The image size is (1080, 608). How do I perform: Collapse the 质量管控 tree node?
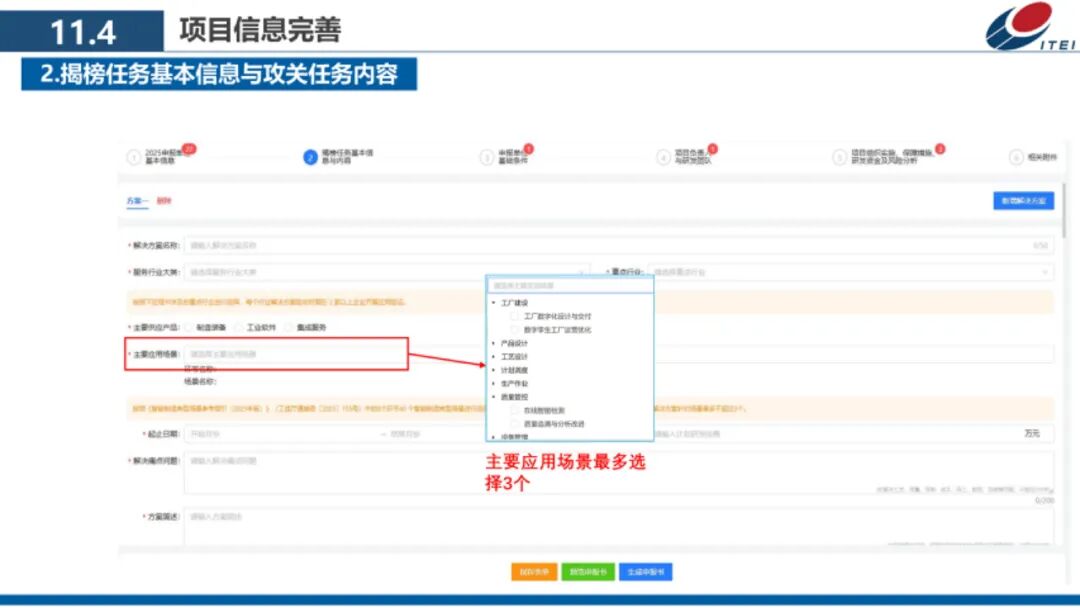494,397
